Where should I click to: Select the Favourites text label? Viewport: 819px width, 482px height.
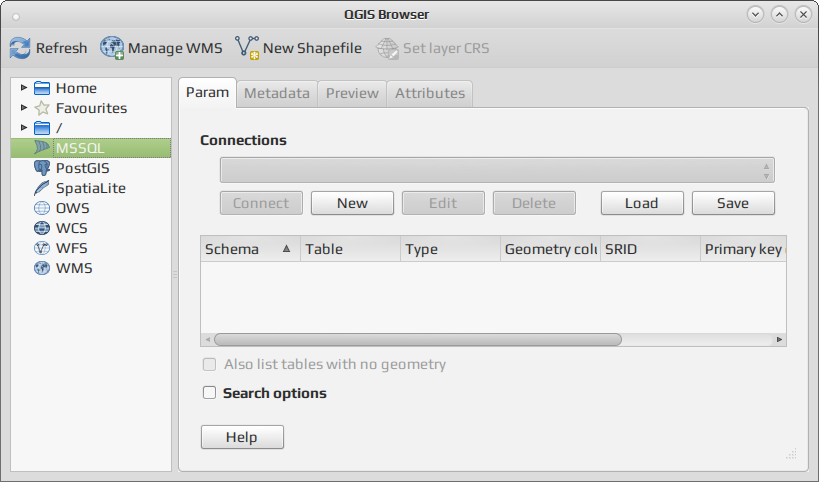[x=91, y=108]
